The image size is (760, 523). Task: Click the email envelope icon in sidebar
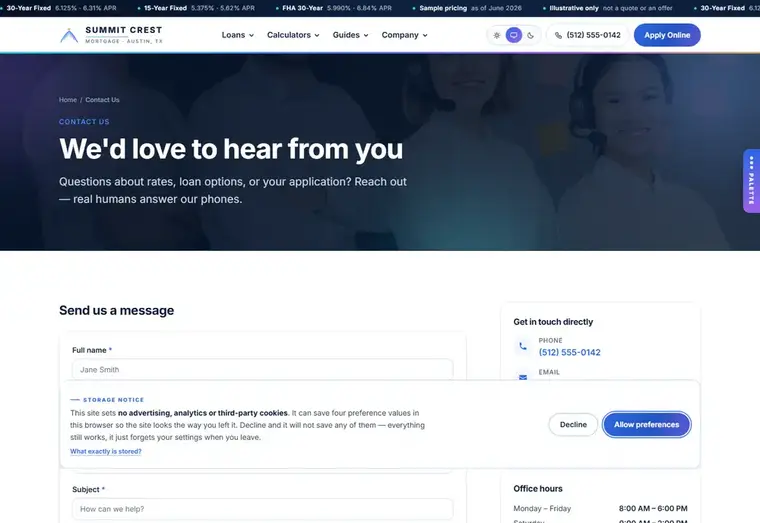tap(523, 377)
